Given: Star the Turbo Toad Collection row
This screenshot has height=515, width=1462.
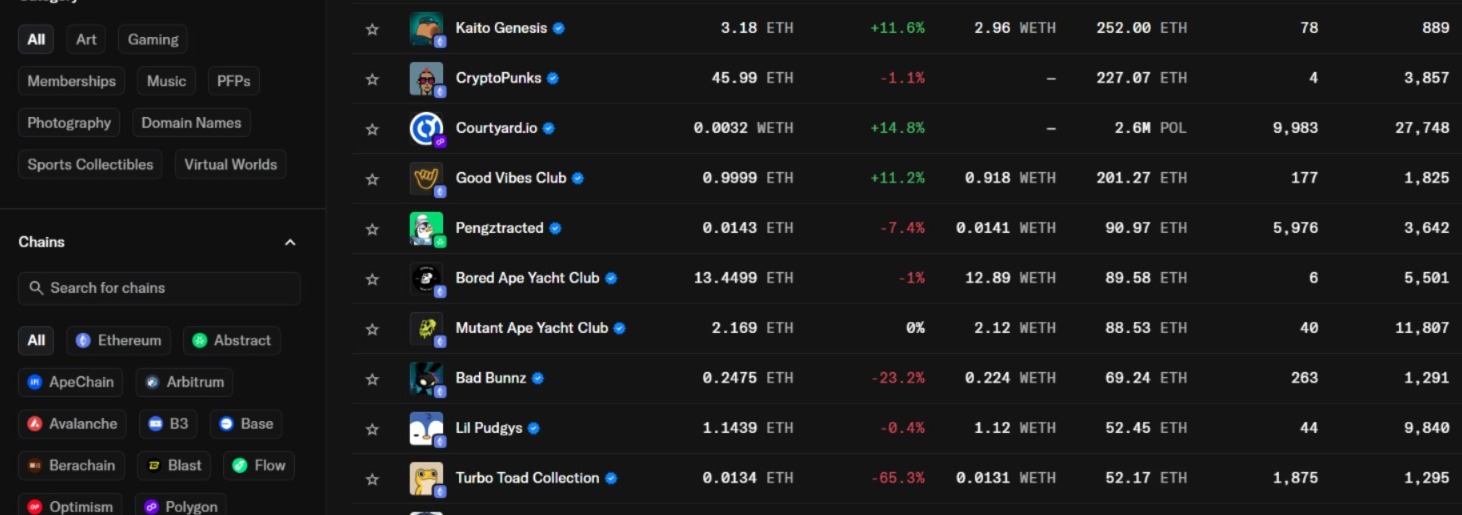Looking at the screenshot, I should pyautogui.click(x=372, y=479).
